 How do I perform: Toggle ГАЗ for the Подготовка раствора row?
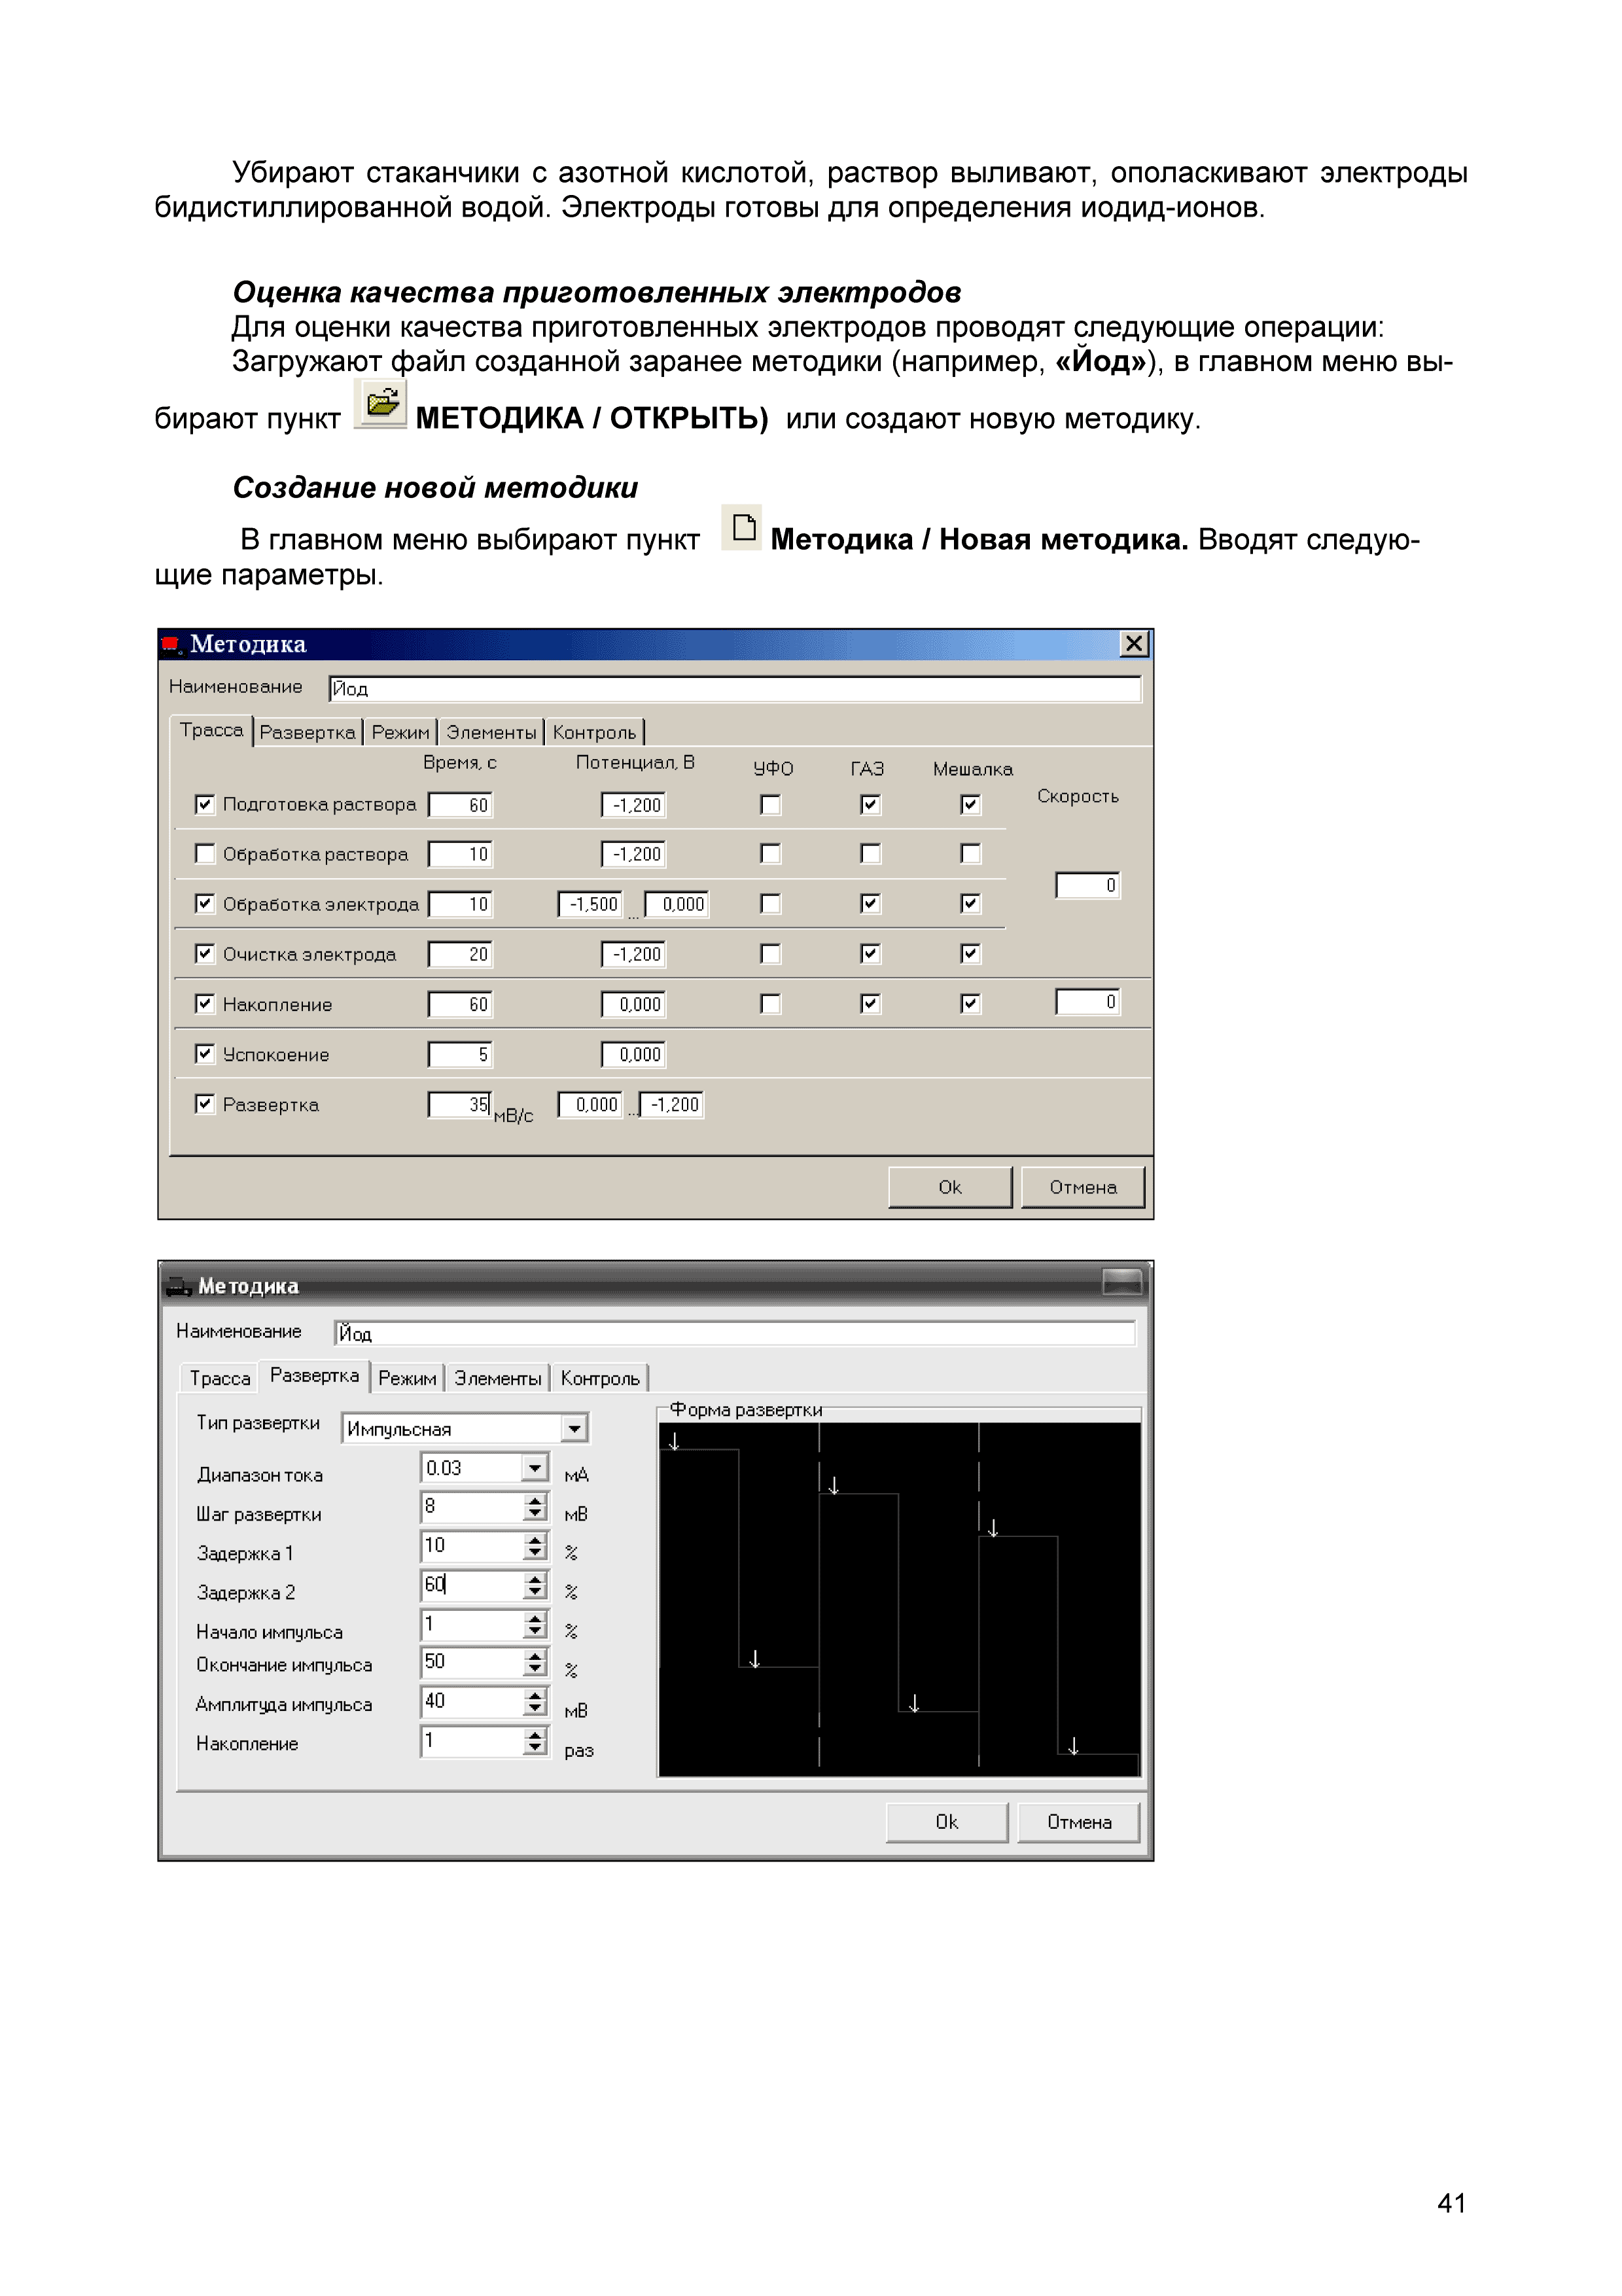pos(871,804)
